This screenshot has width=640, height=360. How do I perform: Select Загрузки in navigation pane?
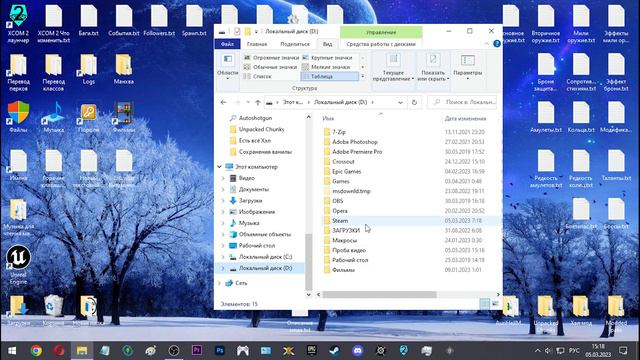(250, 200)
